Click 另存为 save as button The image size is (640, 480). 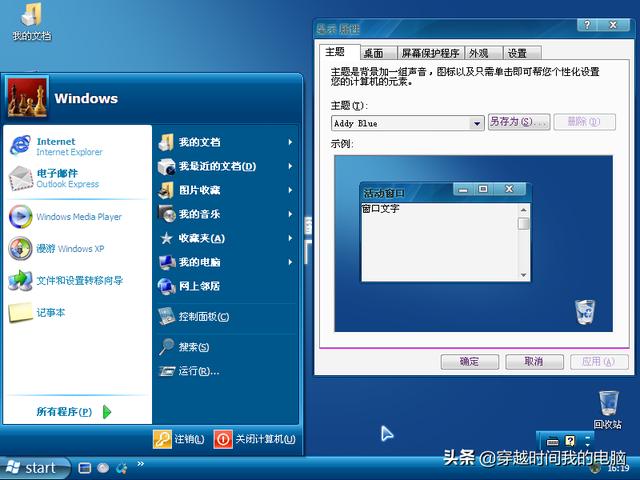click(x=519, y=122)
